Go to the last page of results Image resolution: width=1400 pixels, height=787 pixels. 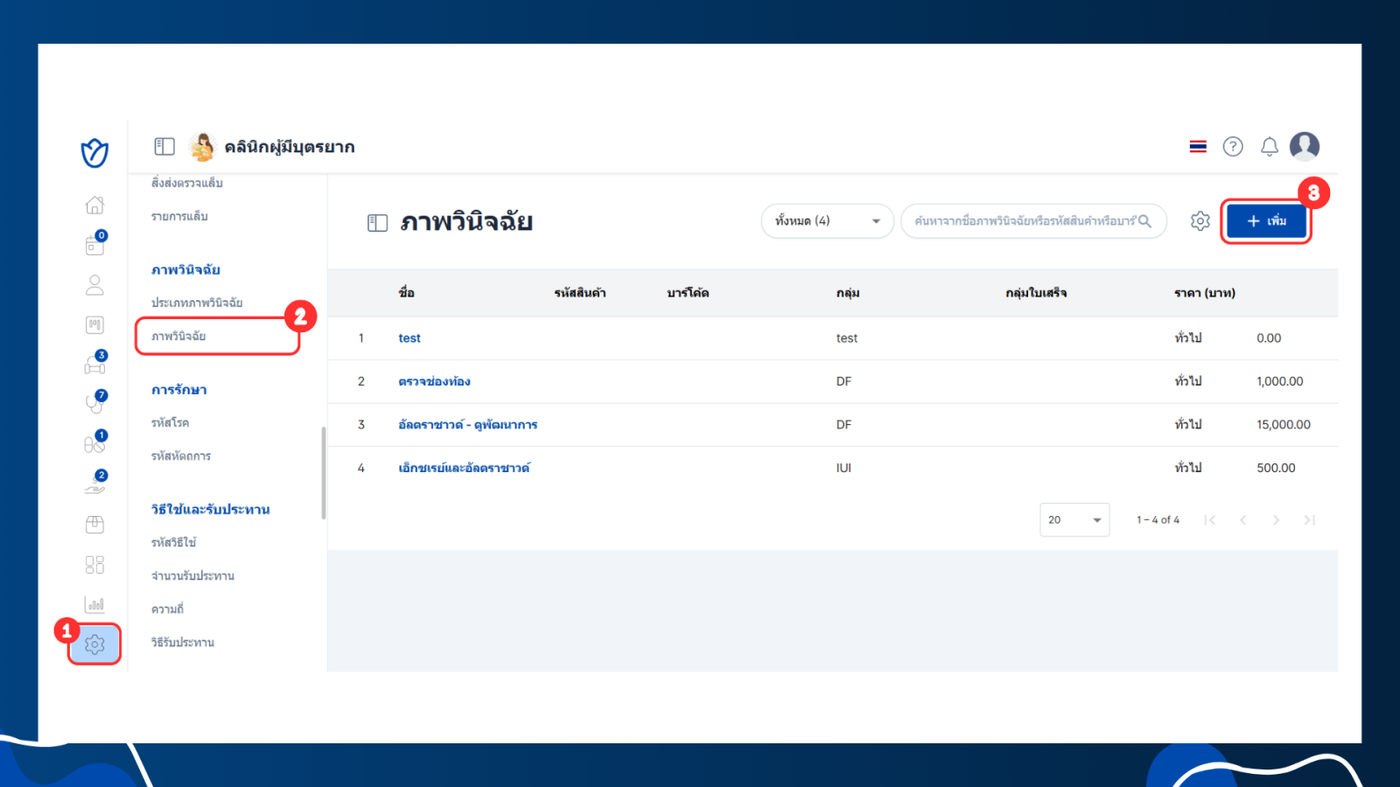(1309, 520)
